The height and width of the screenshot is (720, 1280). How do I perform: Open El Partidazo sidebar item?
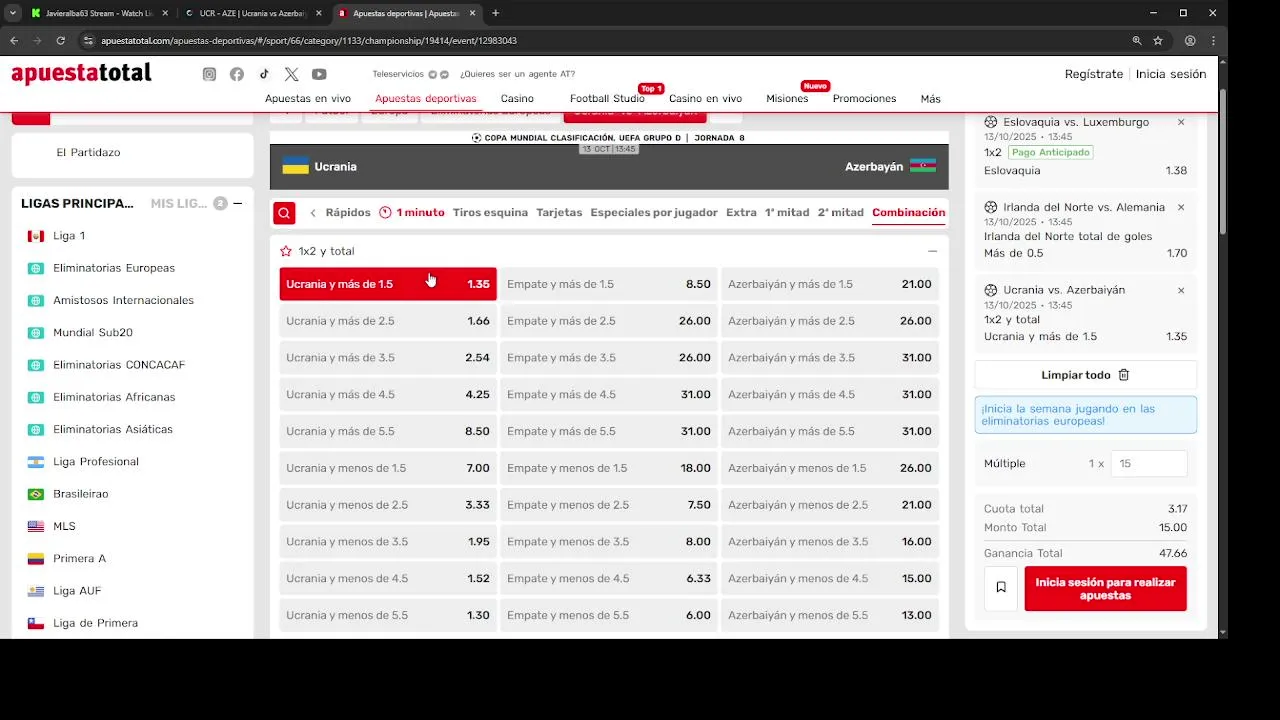tap(89, 152)
